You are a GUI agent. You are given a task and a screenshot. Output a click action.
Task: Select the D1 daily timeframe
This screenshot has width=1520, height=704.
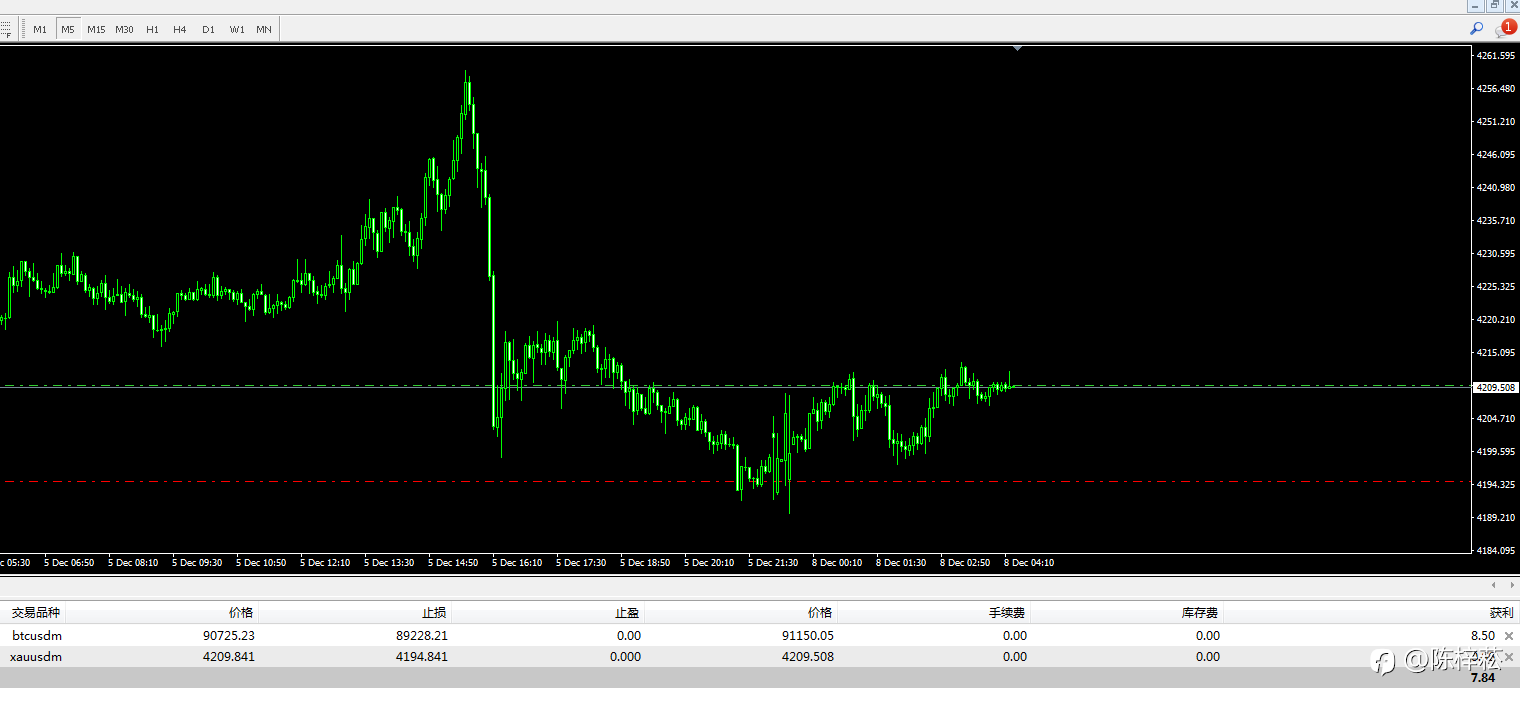(208, 29)
